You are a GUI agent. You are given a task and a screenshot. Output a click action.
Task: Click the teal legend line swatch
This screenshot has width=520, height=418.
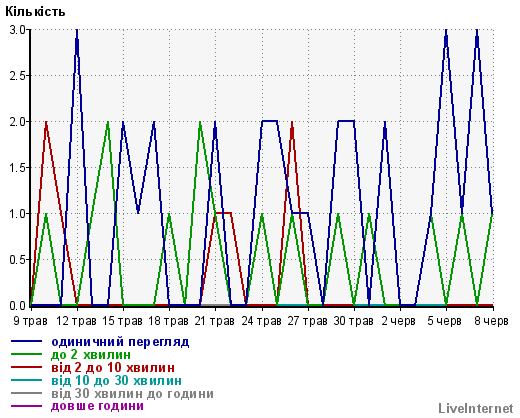pyautogui.click(x=26, y=380)
